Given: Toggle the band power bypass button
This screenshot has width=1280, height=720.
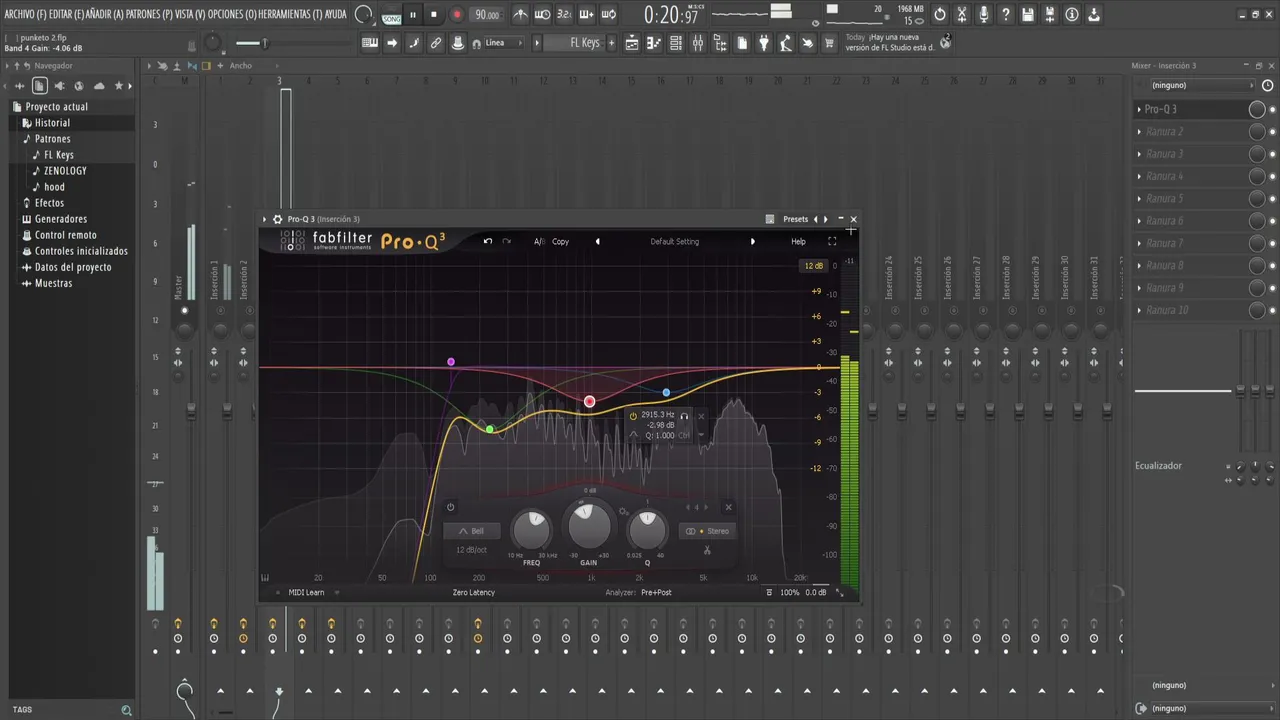Looking at the screenshot, I should click(x=450, y=508).
